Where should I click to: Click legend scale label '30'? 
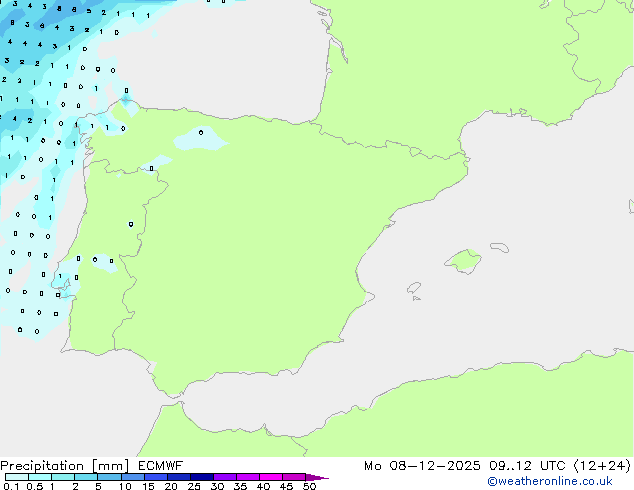tap(217, 486)
